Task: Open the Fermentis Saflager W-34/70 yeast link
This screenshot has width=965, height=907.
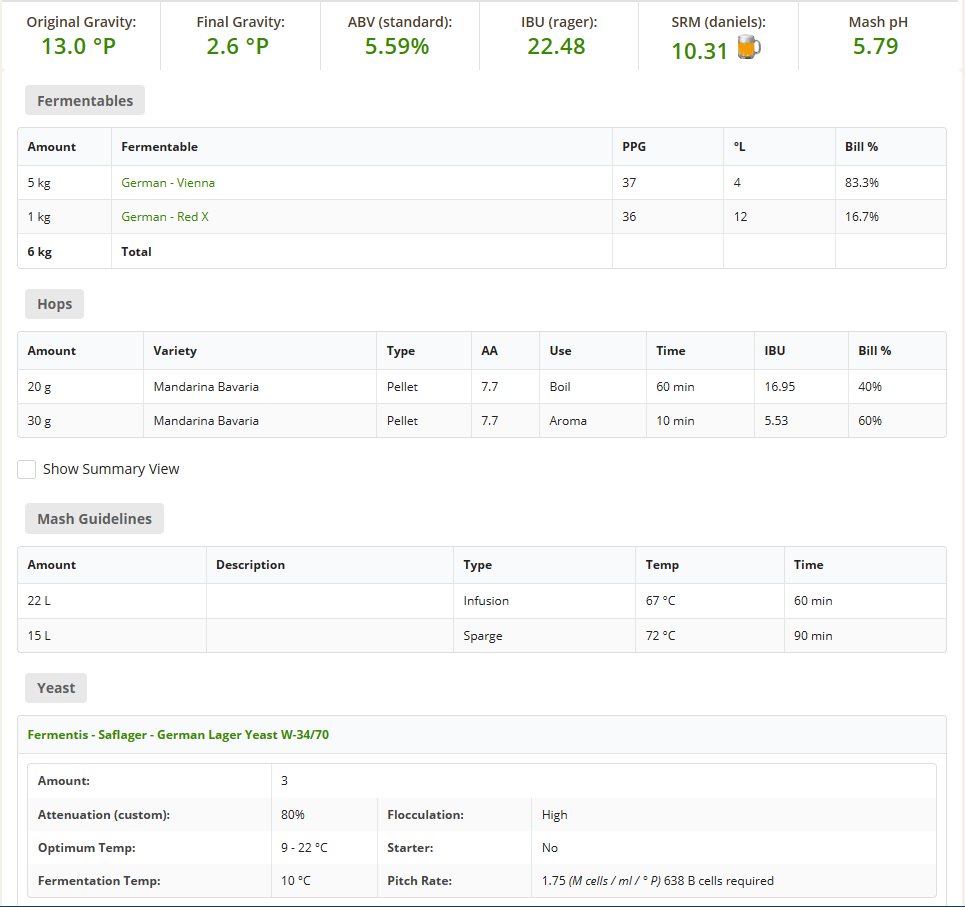Action: (178, 735)
